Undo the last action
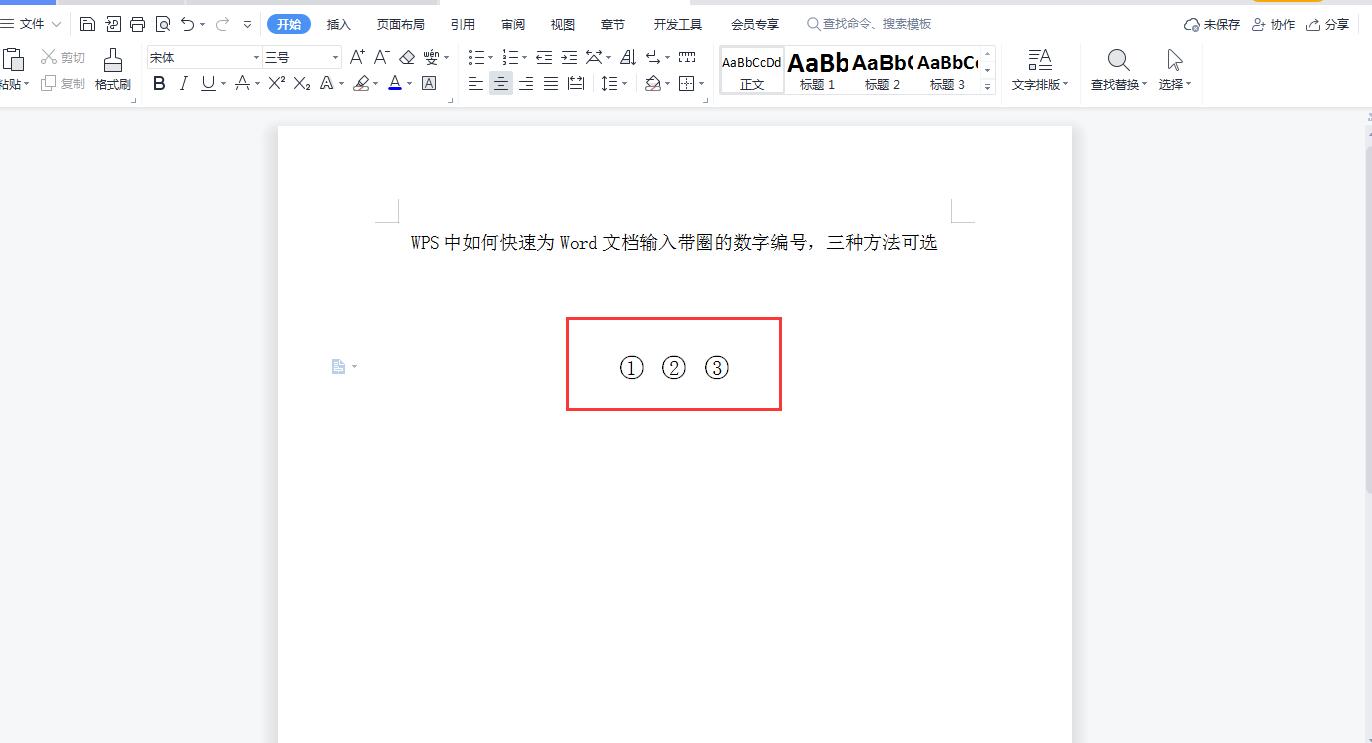 [187, 24]
